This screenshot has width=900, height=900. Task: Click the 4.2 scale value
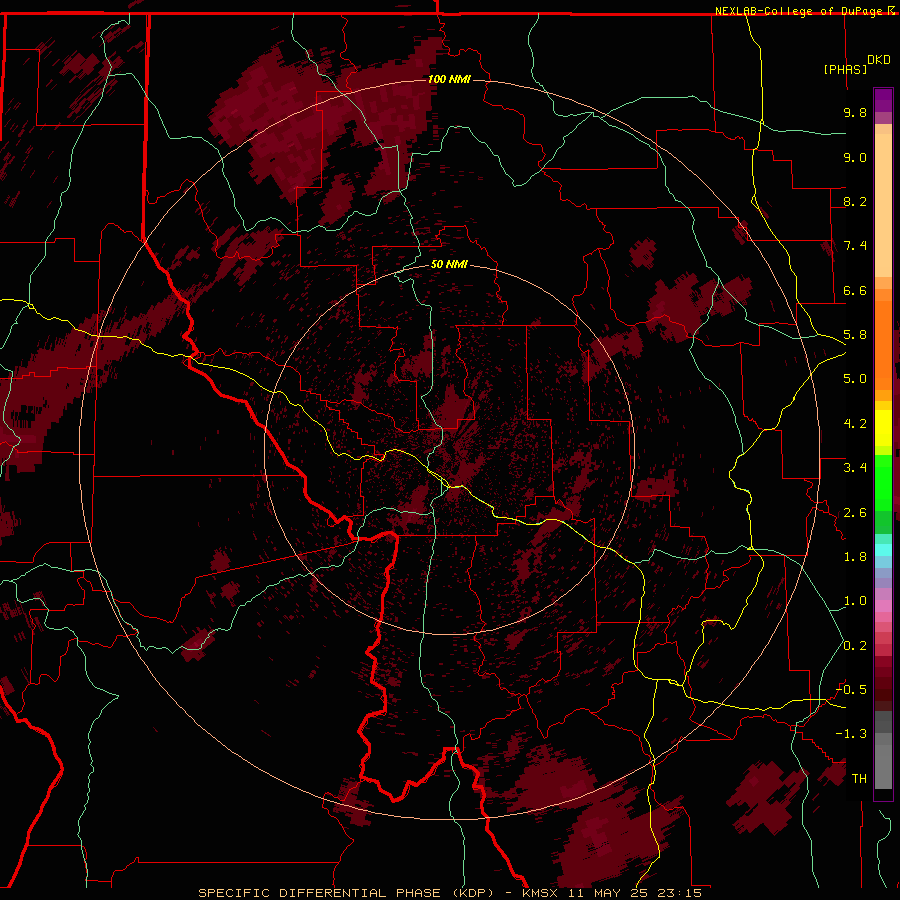coord(855,424)
